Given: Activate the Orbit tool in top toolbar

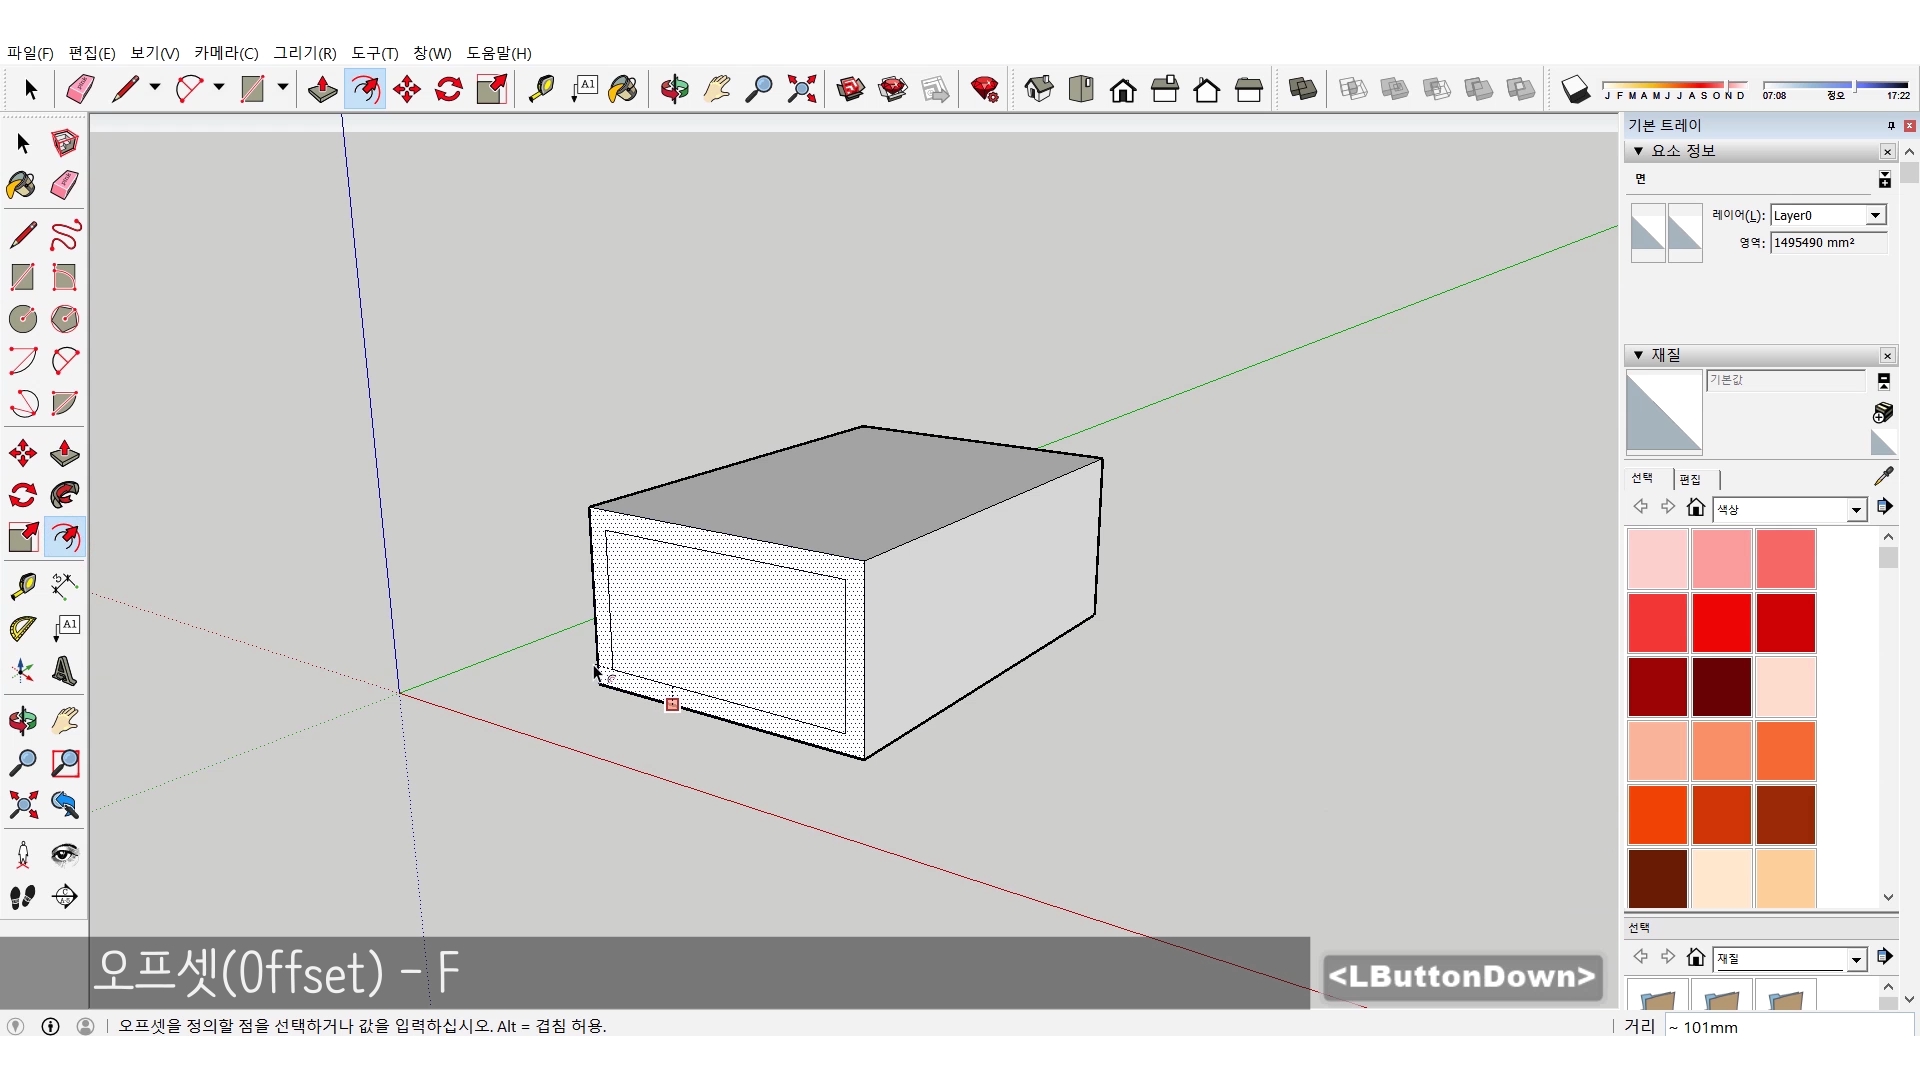Looking at the screenshot, I should 674,89.
